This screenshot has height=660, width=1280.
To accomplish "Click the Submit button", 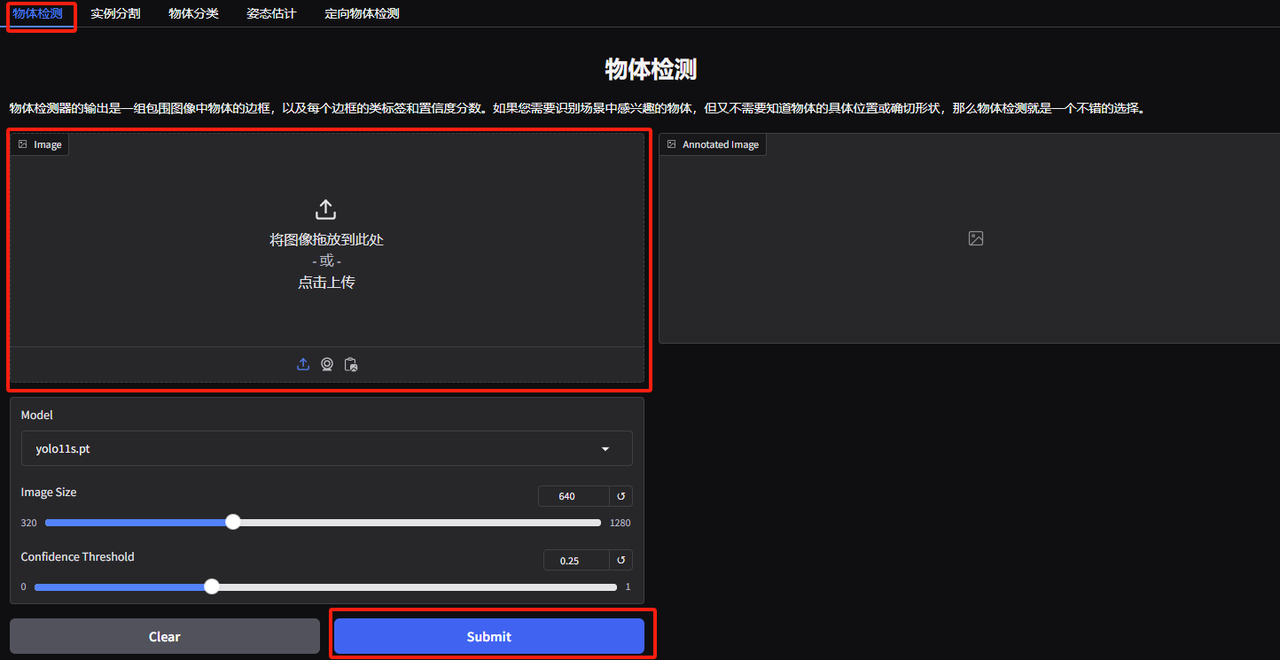I will click(489, 636).
